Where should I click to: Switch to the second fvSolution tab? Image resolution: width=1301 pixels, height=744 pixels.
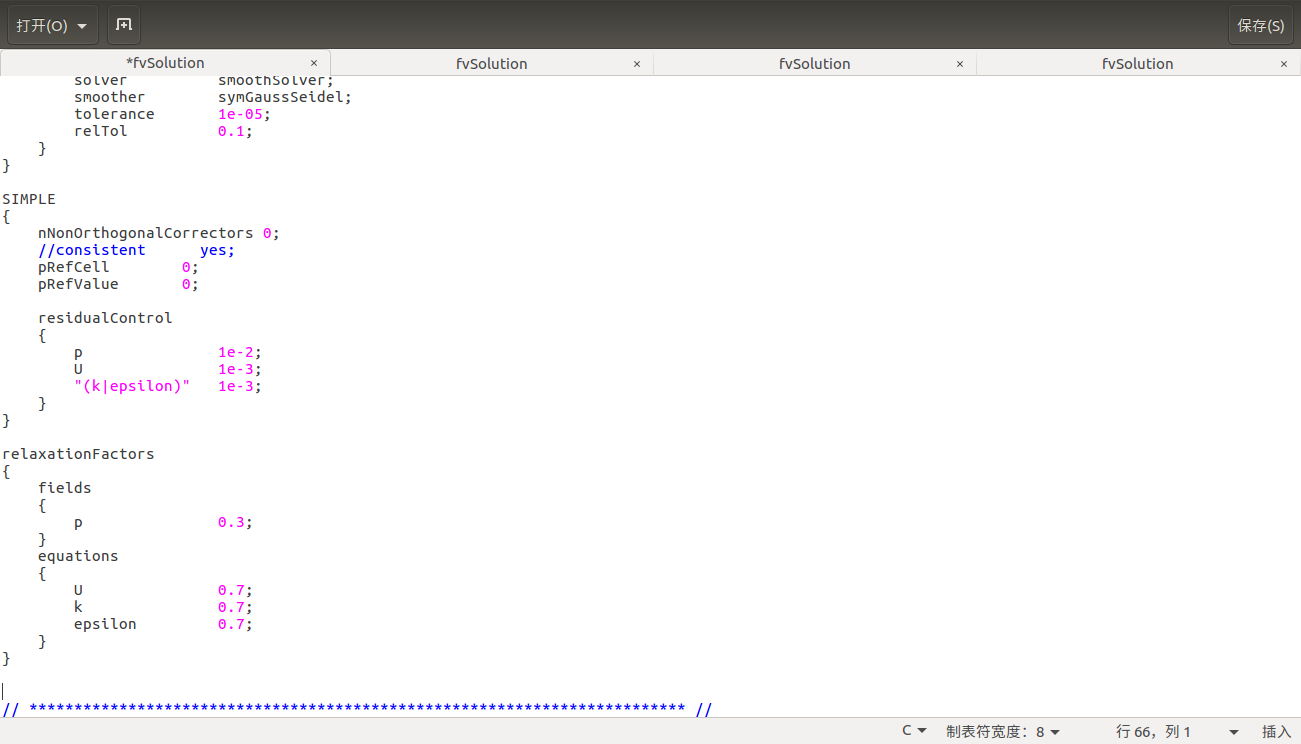click(491, 64)
